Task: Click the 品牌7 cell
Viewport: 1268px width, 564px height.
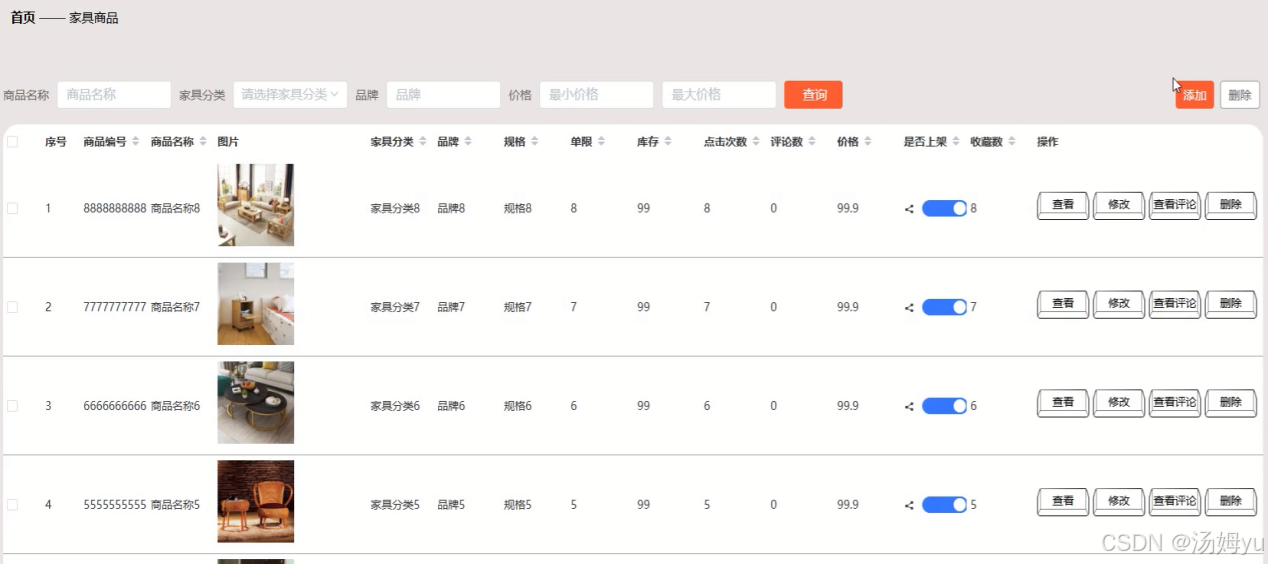Action: pos(451,307)
